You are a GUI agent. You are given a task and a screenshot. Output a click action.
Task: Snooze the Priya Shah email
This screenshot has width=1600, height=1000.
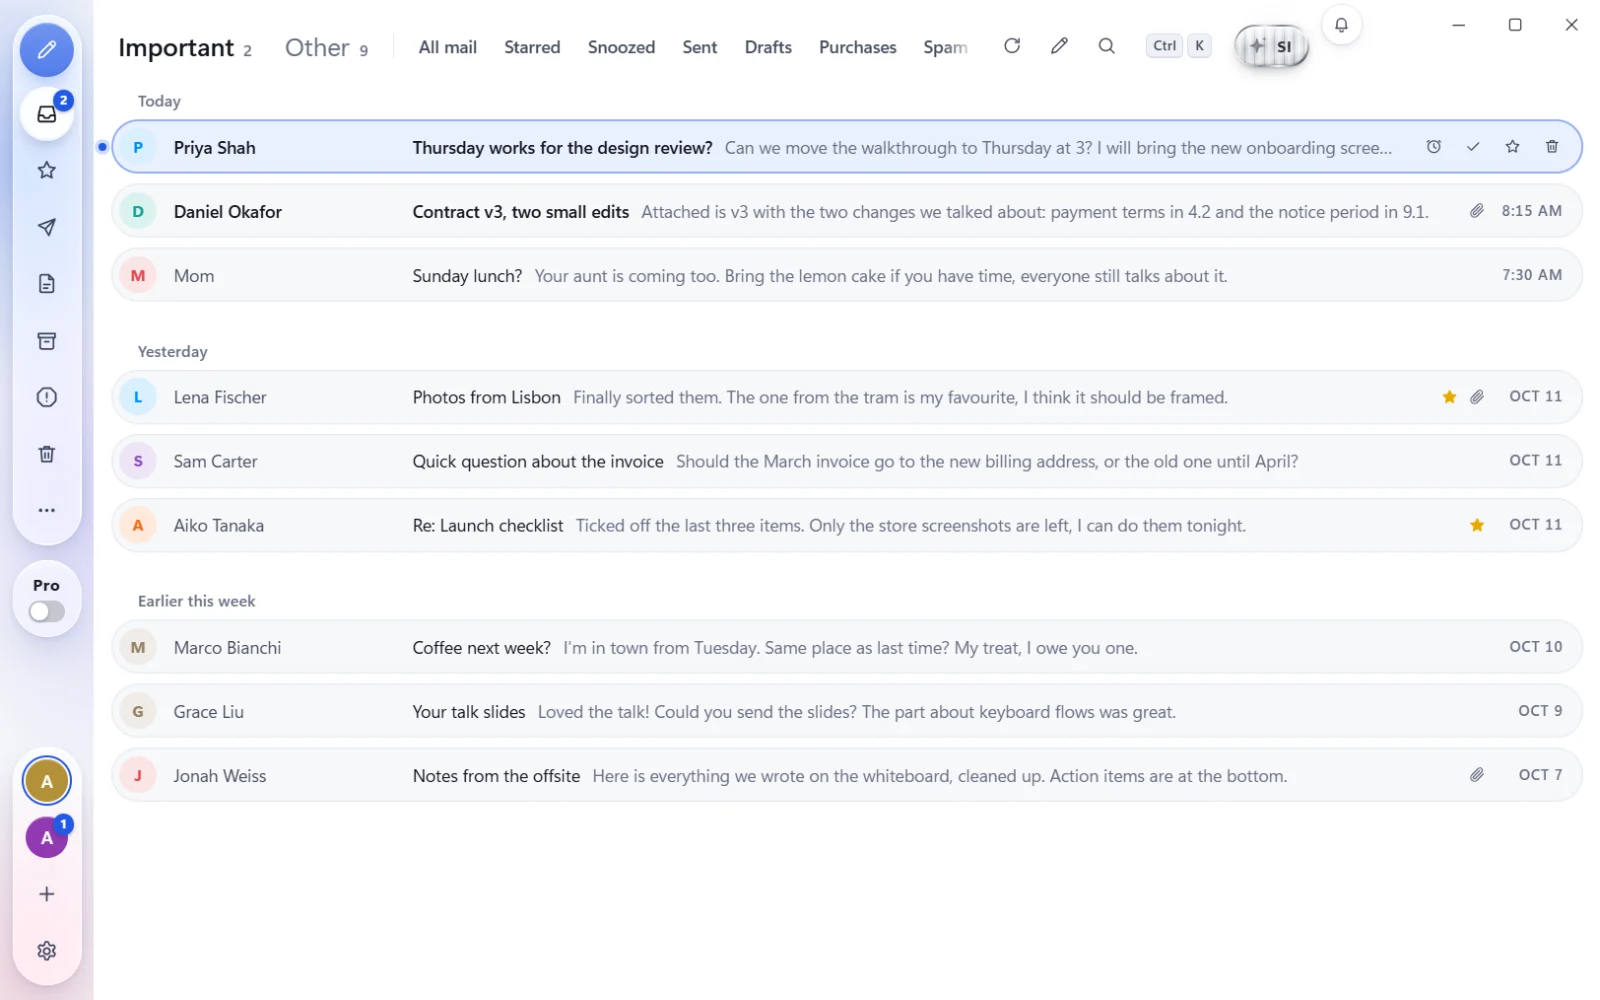(x=1433, y=147)
